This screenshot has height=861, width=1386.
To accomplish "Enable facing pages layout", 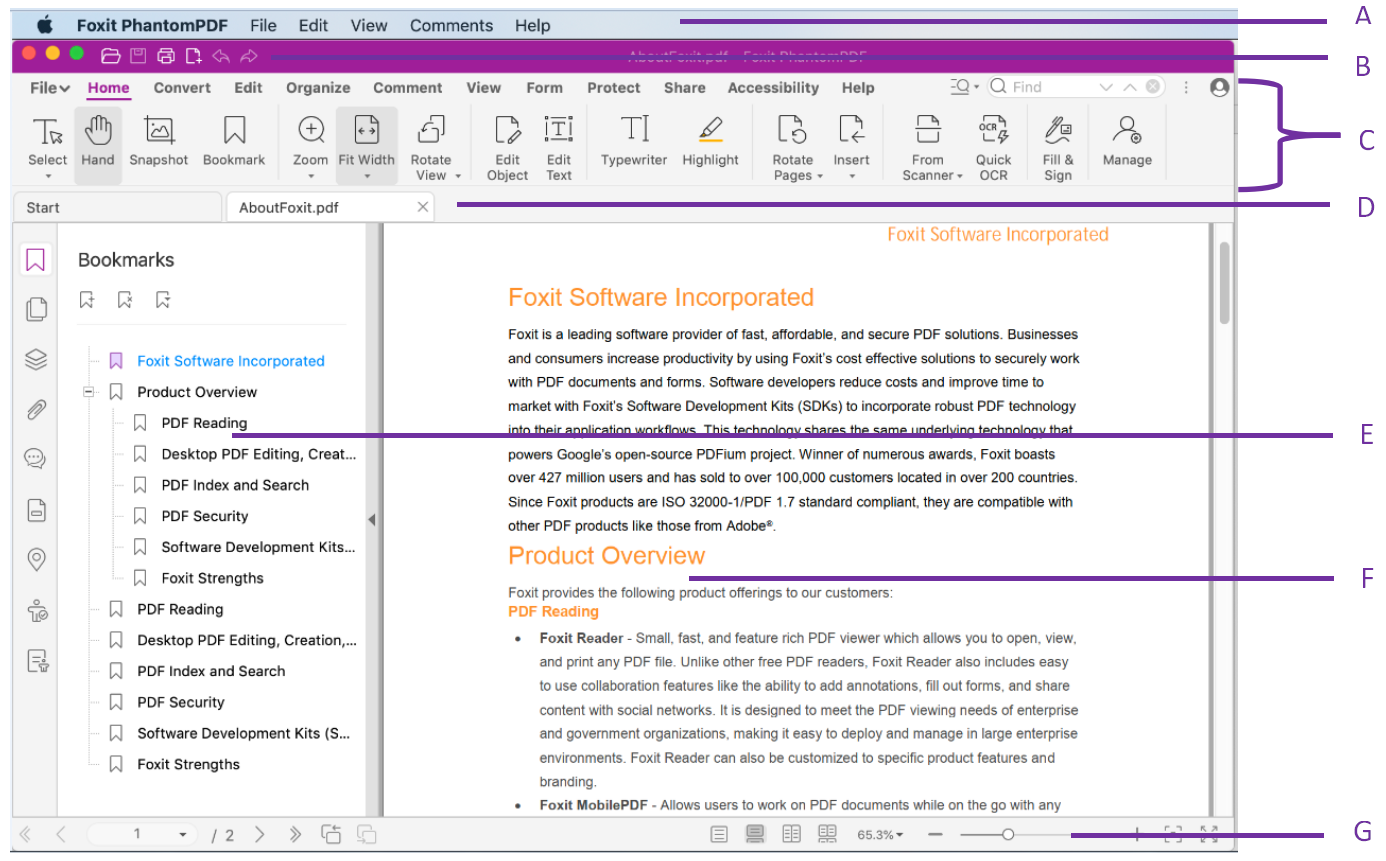I will [789, 833].
